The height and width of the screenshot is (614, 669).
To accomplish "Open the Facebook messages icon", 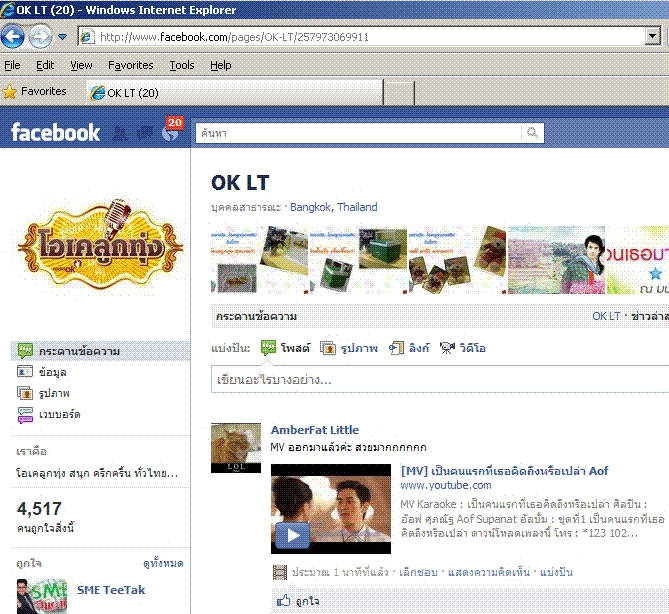I will [x=146, y=133].
